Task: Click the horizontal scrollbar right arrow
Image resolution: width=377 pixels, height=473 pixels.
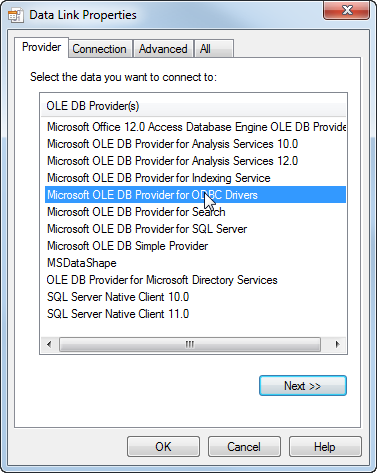Action: [337, 344]
